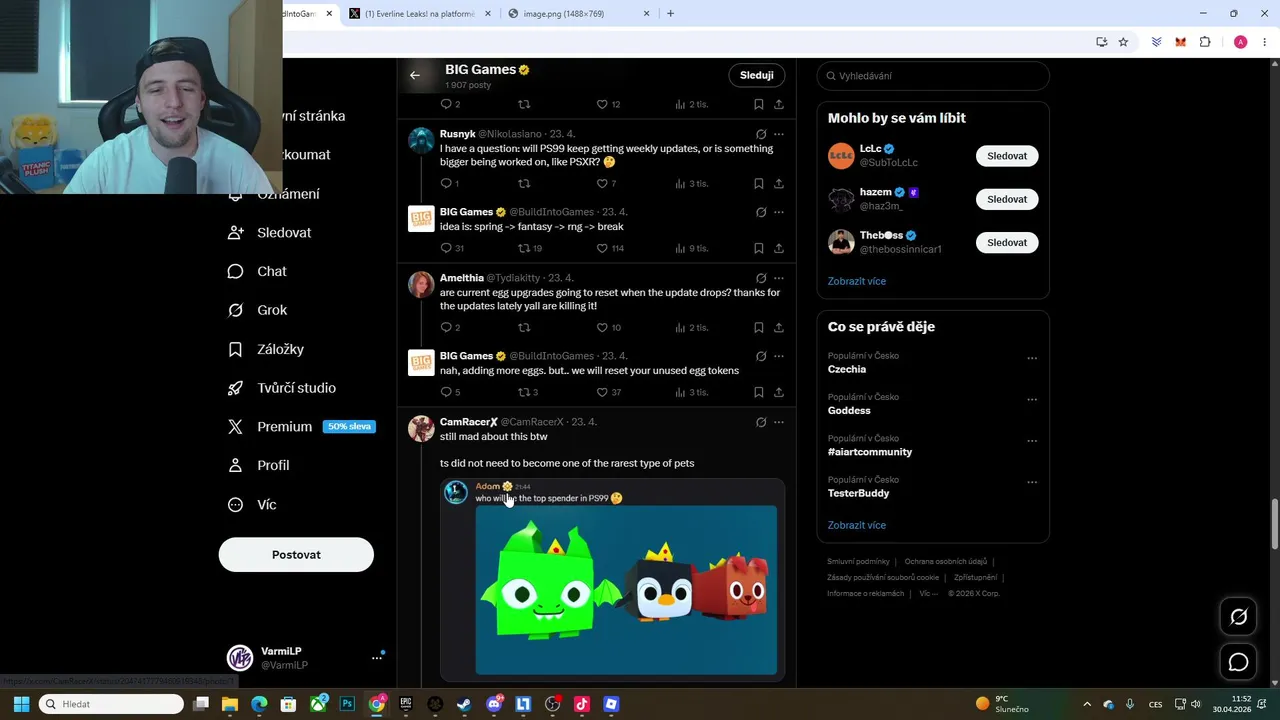Open more options on CamRacerX's post
Image resolution: width=1280 pixels, height=720 pixels.
(778, 422)
